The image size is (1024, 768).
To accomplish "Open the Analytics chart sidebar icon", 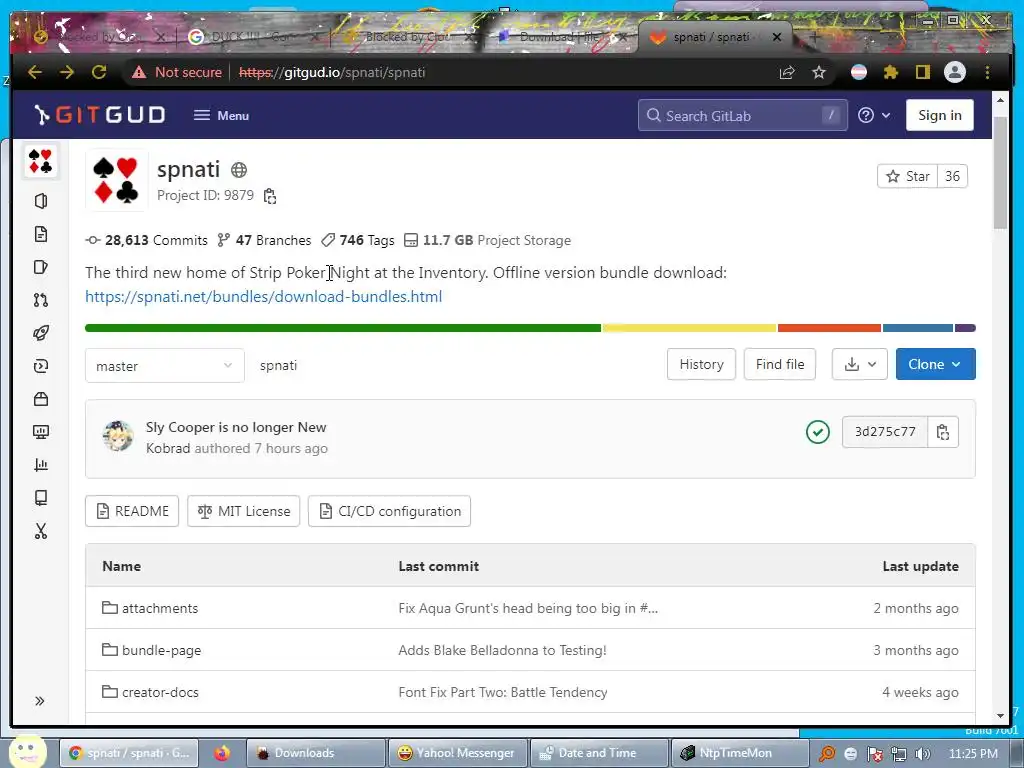I will pos(40,465).
